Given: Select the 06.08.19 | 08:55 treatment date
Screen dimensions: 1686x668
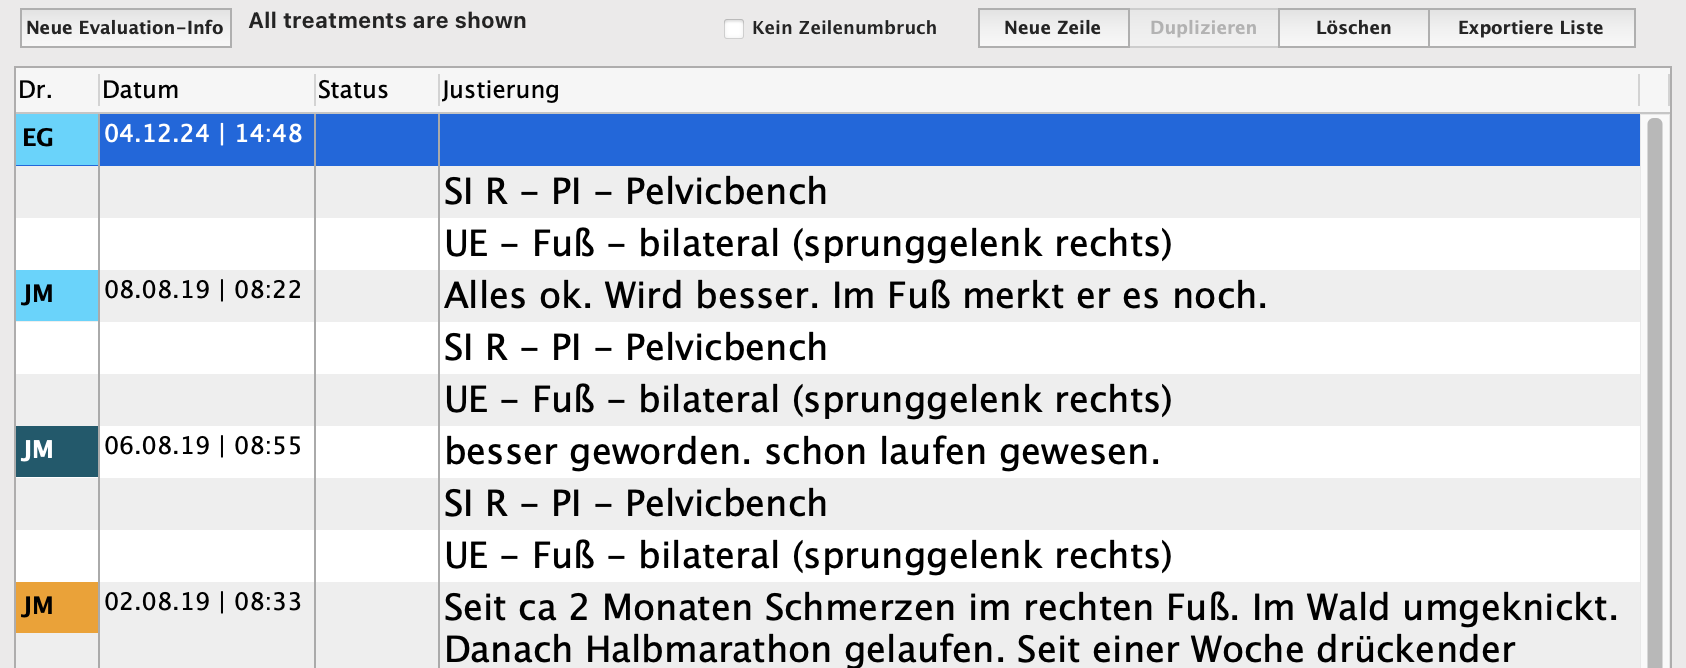Looking at the screenshot, I should click(203, 446).
